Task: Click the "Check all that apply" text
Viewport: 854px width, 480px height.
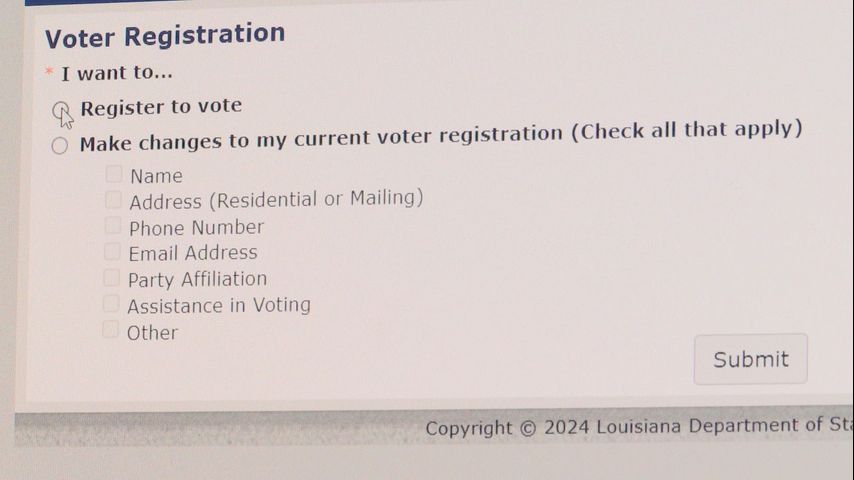Action: pyautogui.click(x=686, y=130)
